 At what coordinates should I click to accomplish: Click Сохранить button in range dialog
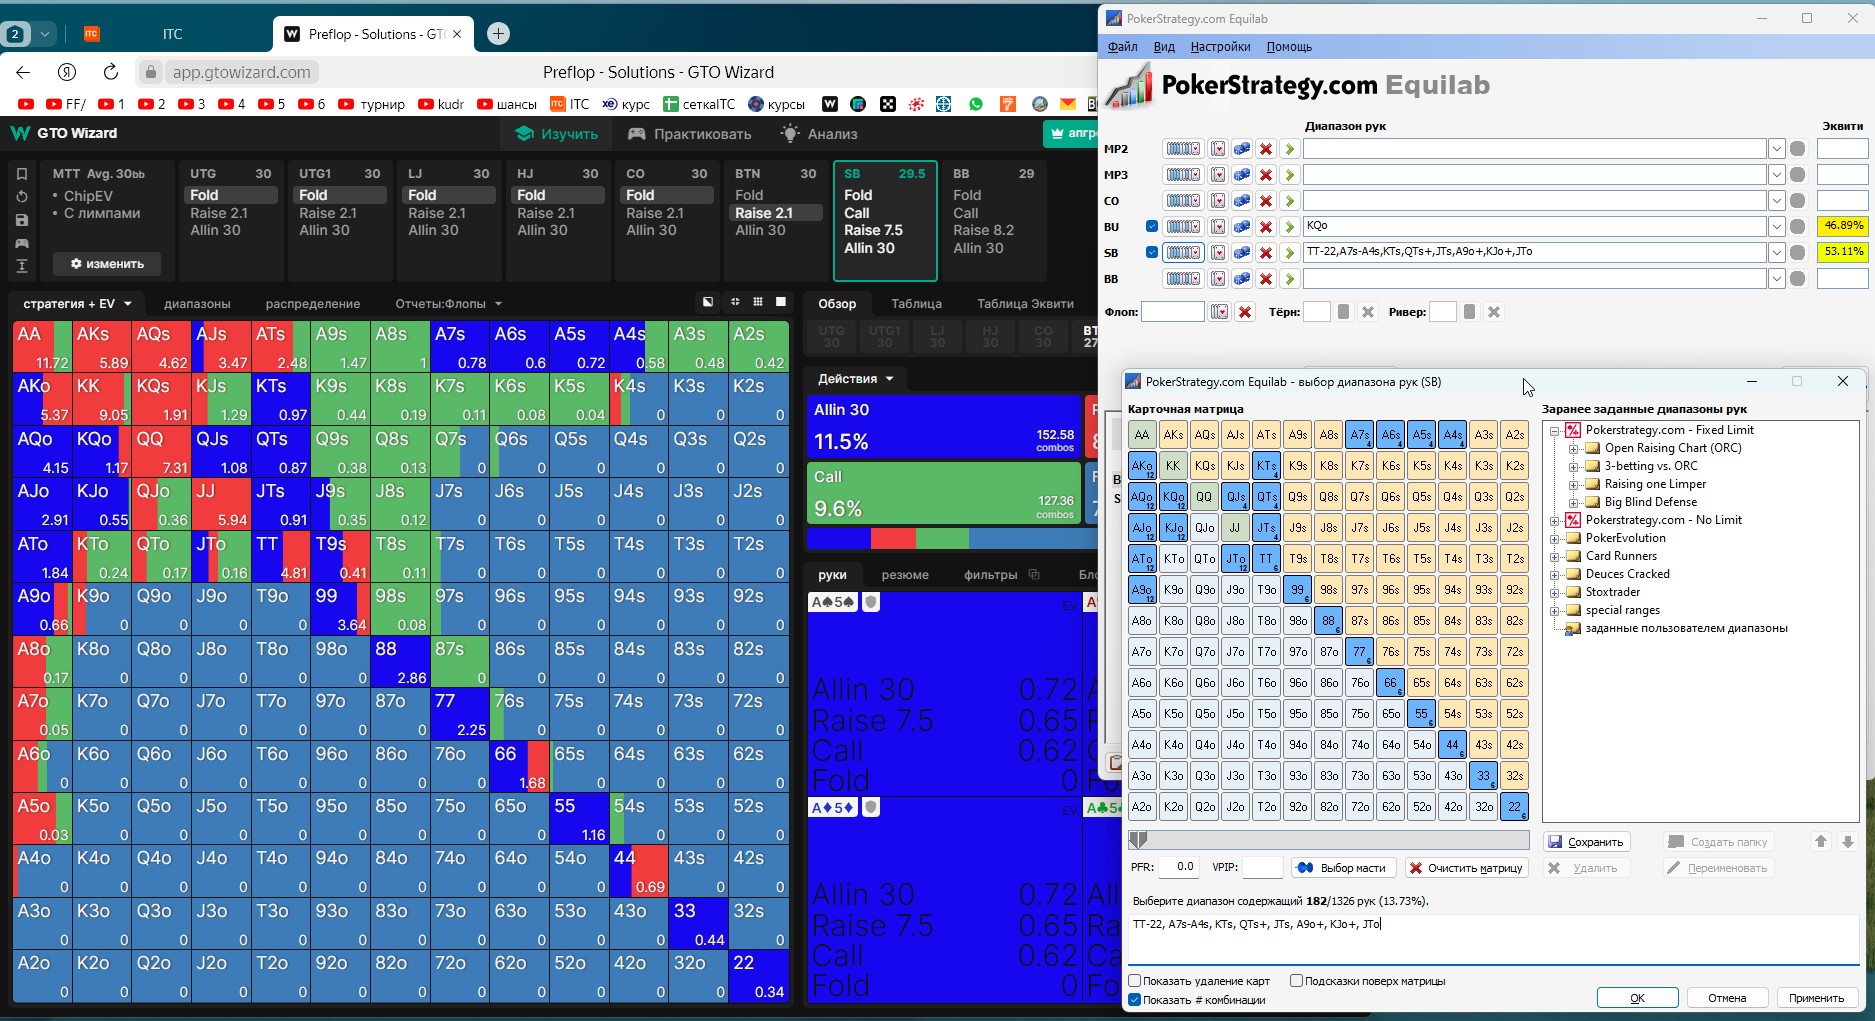point(1586,842)
